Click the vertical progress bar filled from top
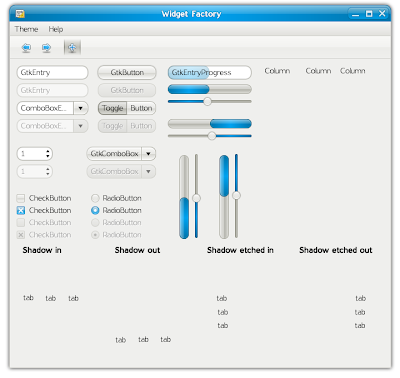400x378 pixels. [x=224, y=197]
